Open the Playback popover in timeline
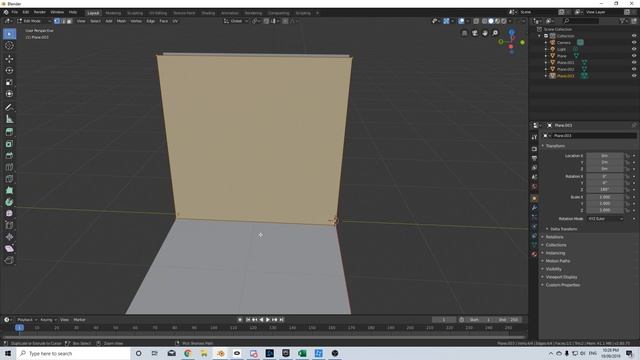This screenshot has width=640, height=360. click(27, 320)
